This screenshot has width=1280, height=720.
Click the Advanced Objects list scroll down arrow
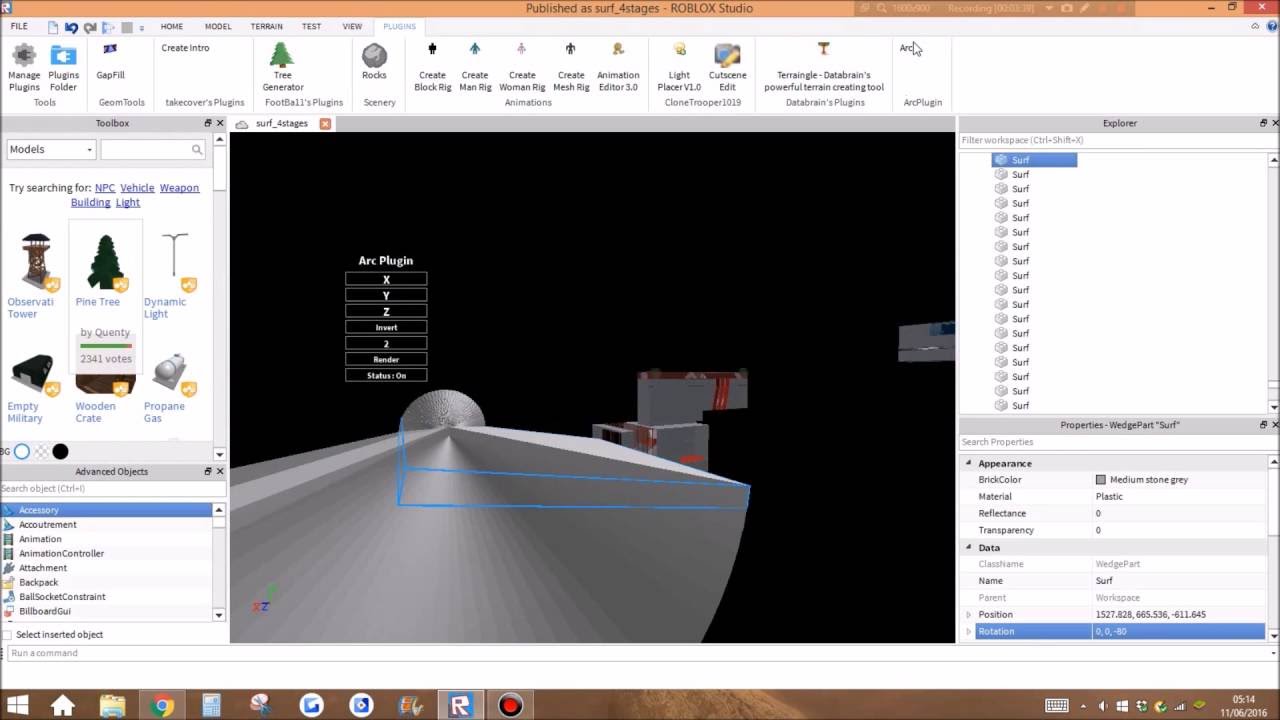(x=219, y=615)
